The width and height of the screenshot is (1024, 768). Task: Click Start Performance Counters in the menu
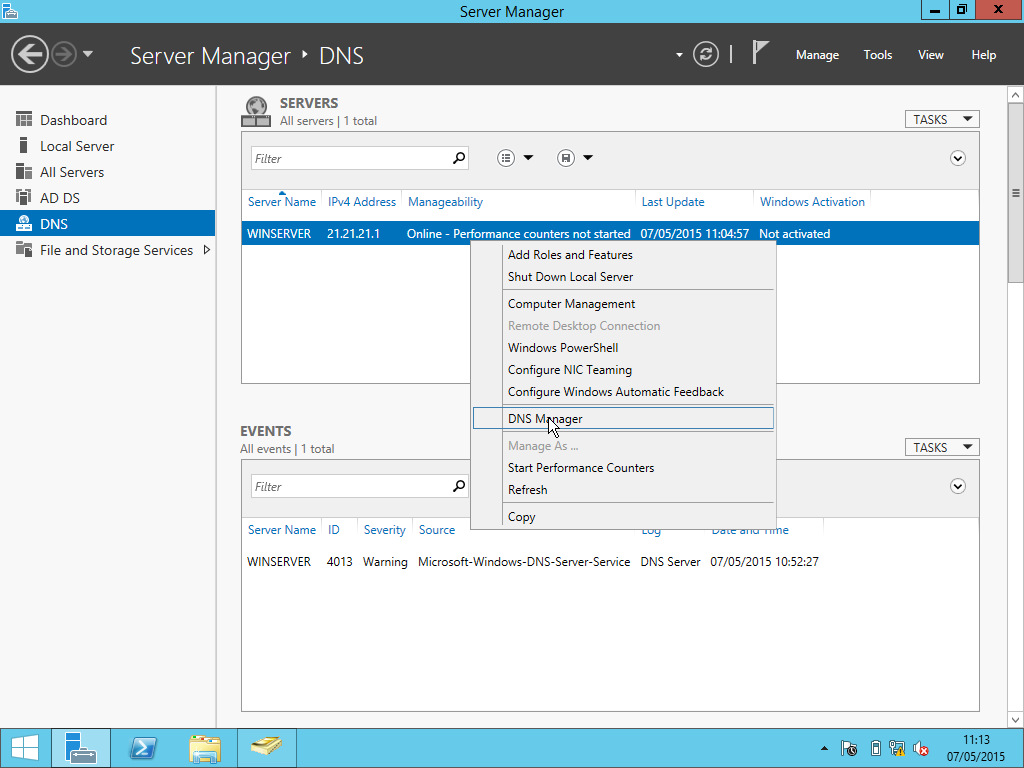click(580, 467)
